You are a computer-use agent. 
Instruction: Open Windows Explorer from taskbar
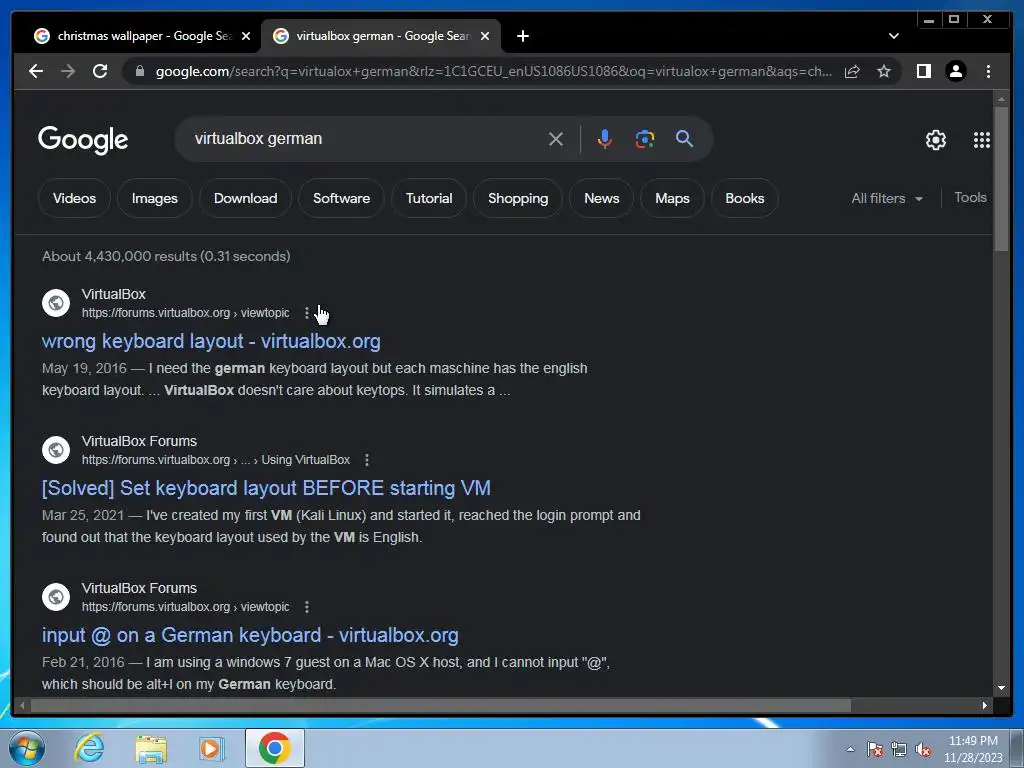[x=151, y=748]
